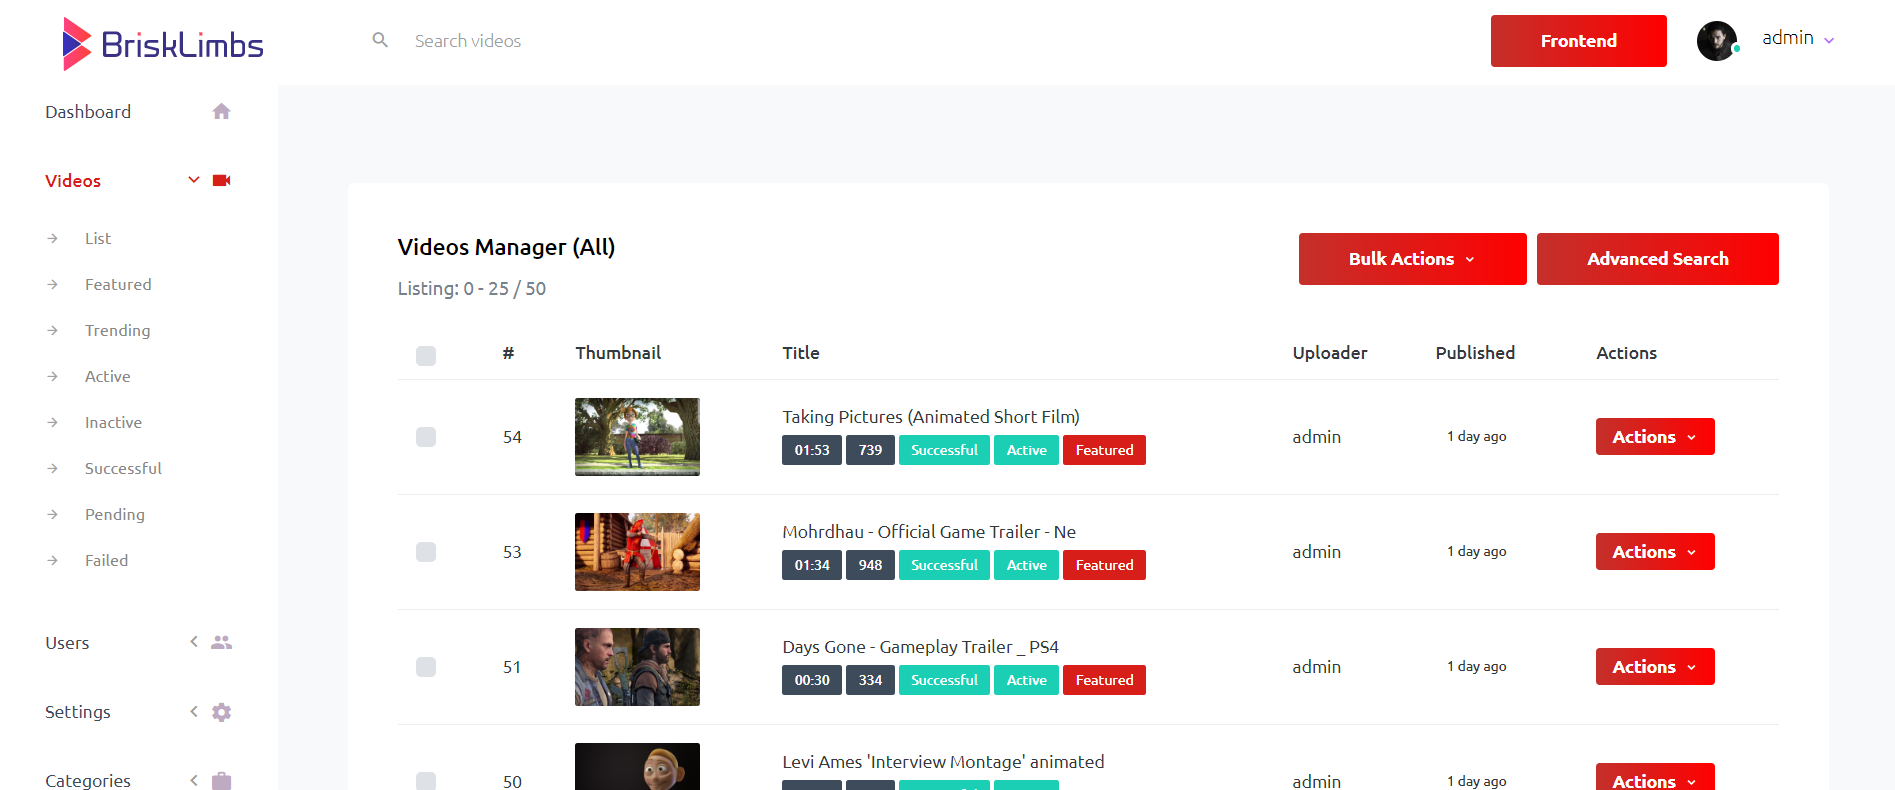The width and height of the screenshot is (1895, 790).
Task: Open the admin user dropdown
Action: [x=1797, y=39]
